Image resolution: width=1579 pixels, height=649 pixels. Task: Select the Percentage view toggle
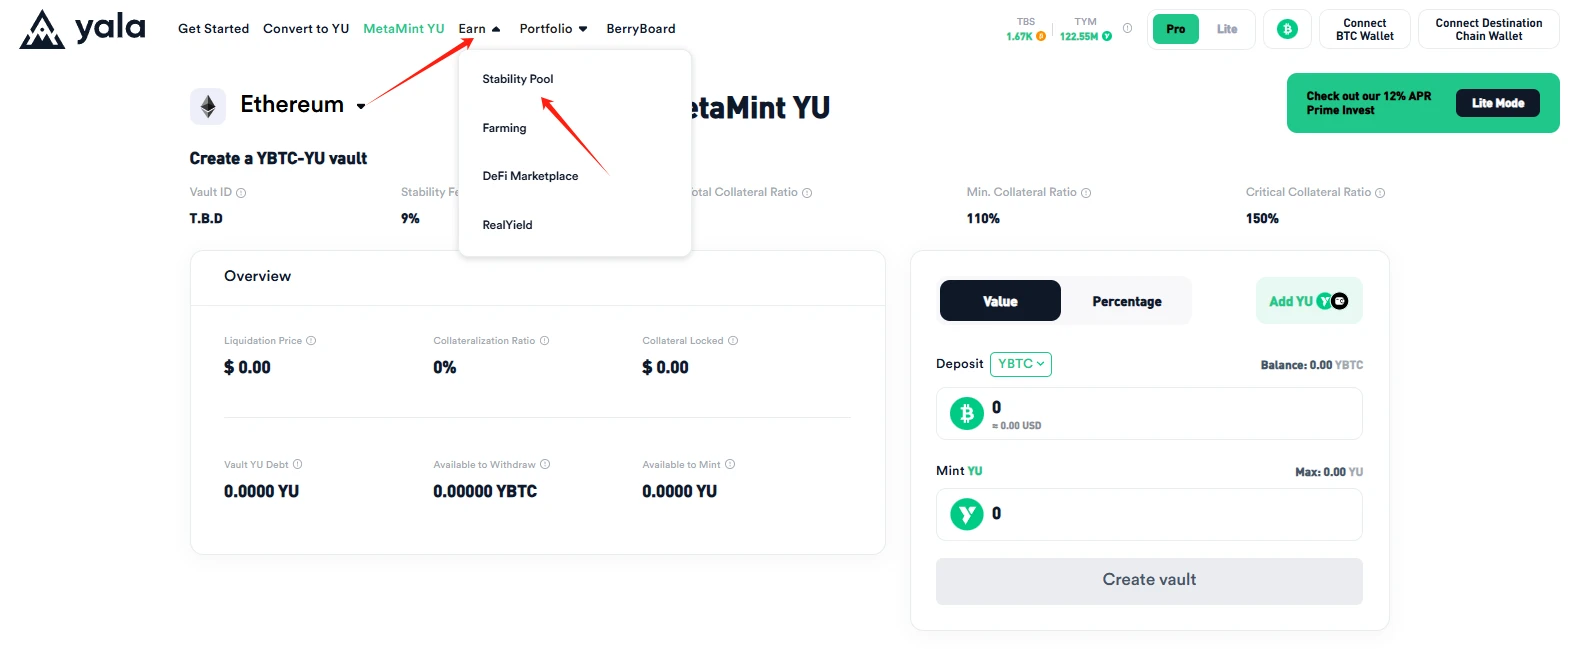(1127, 300)
